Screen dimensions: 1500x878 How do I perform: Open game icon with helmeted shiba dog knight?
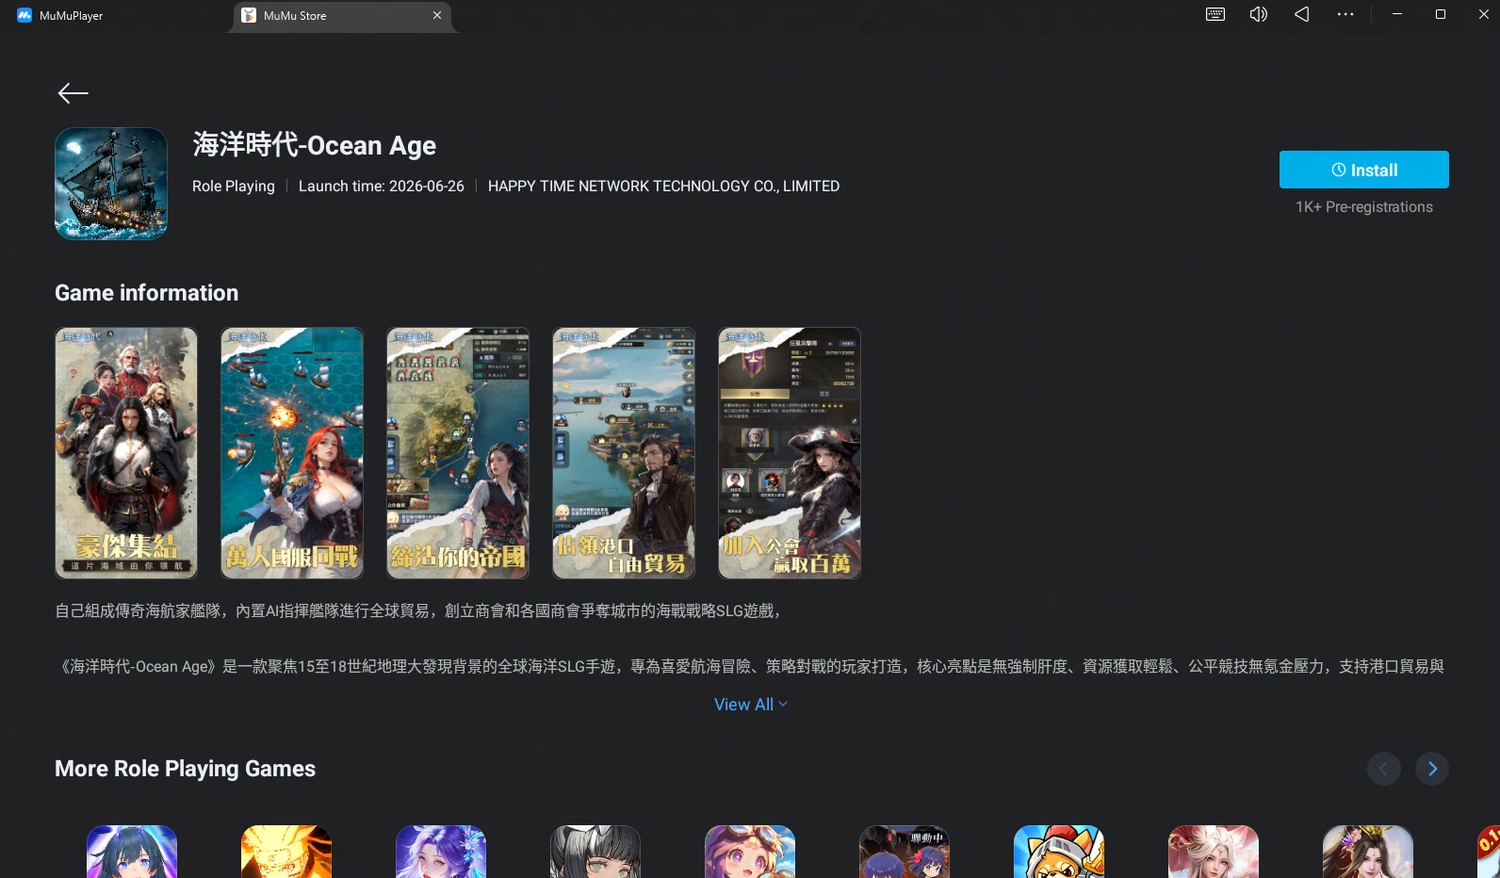point(1059,852)
